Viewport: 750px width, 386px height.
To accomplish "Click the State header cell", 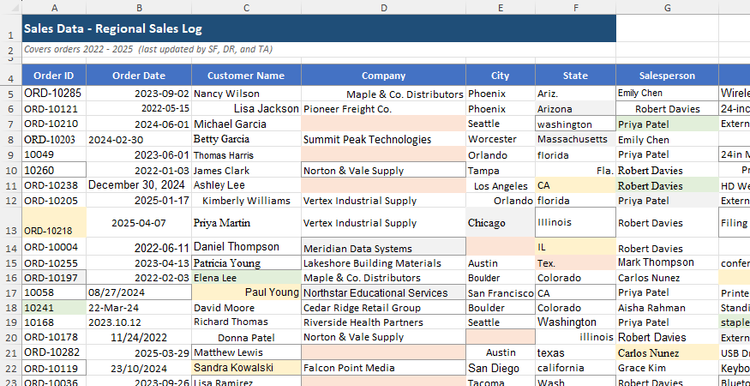I will (x=575, y=76).
